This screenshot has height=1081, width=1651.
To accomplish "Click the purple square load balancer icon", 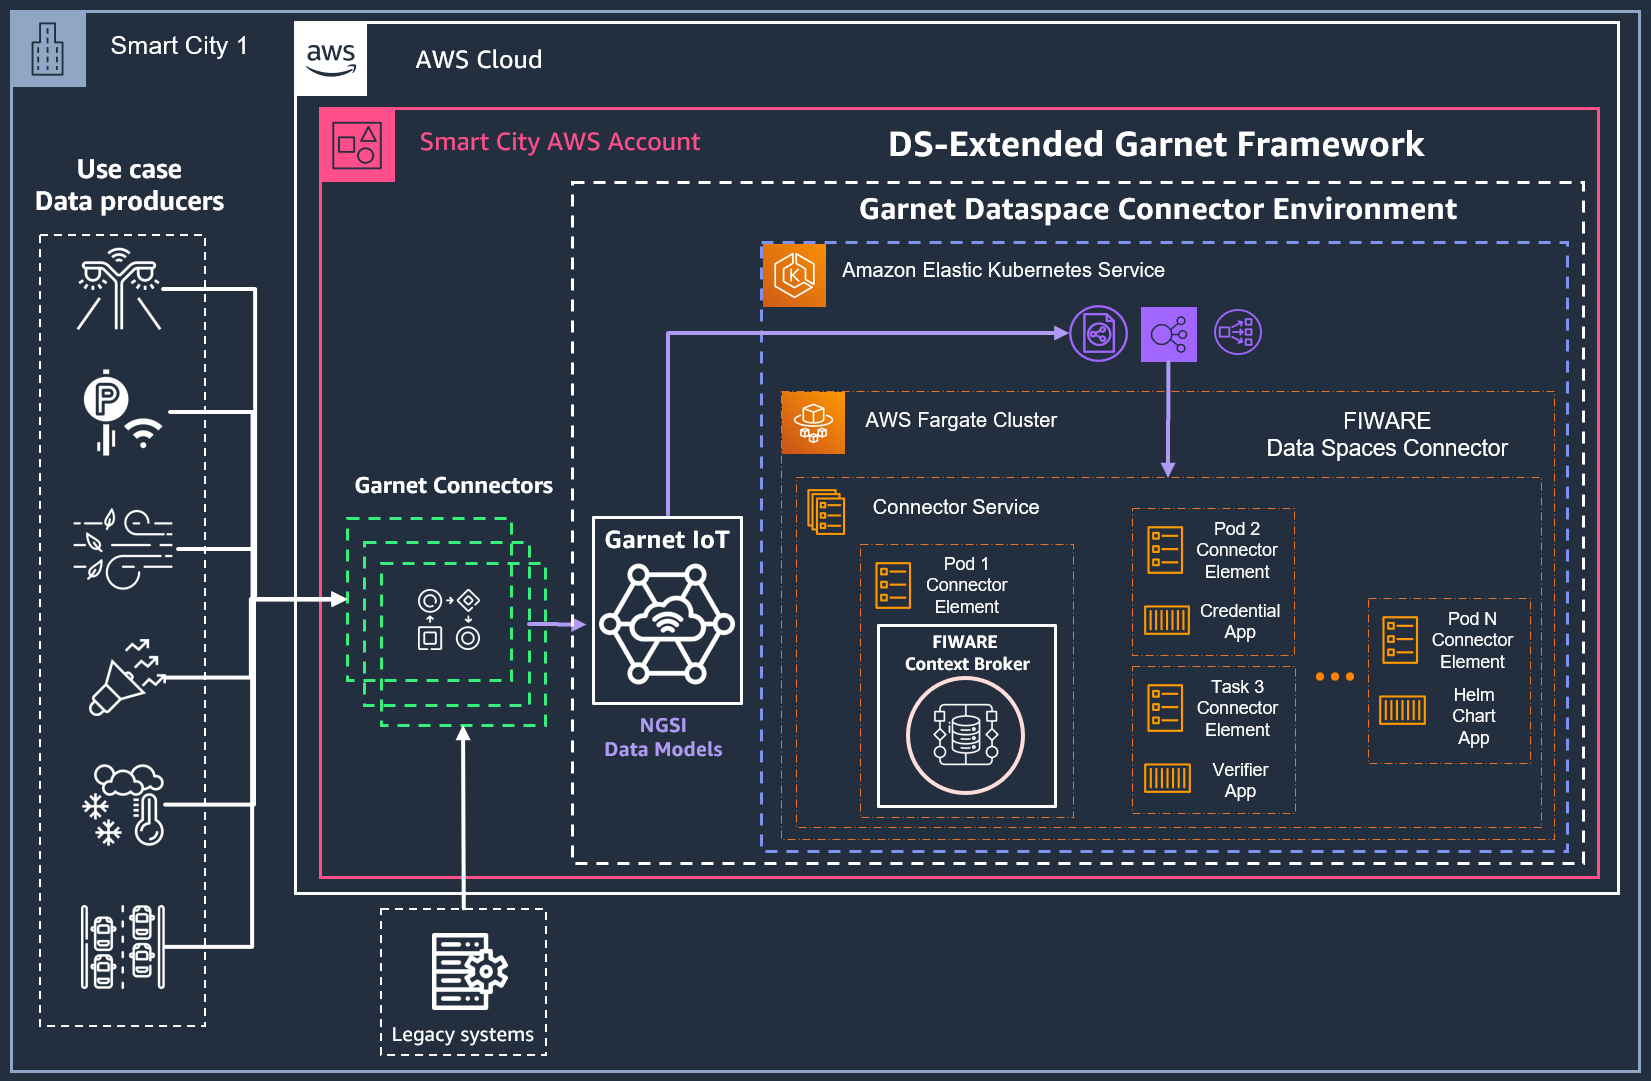I will (1169, 334).
